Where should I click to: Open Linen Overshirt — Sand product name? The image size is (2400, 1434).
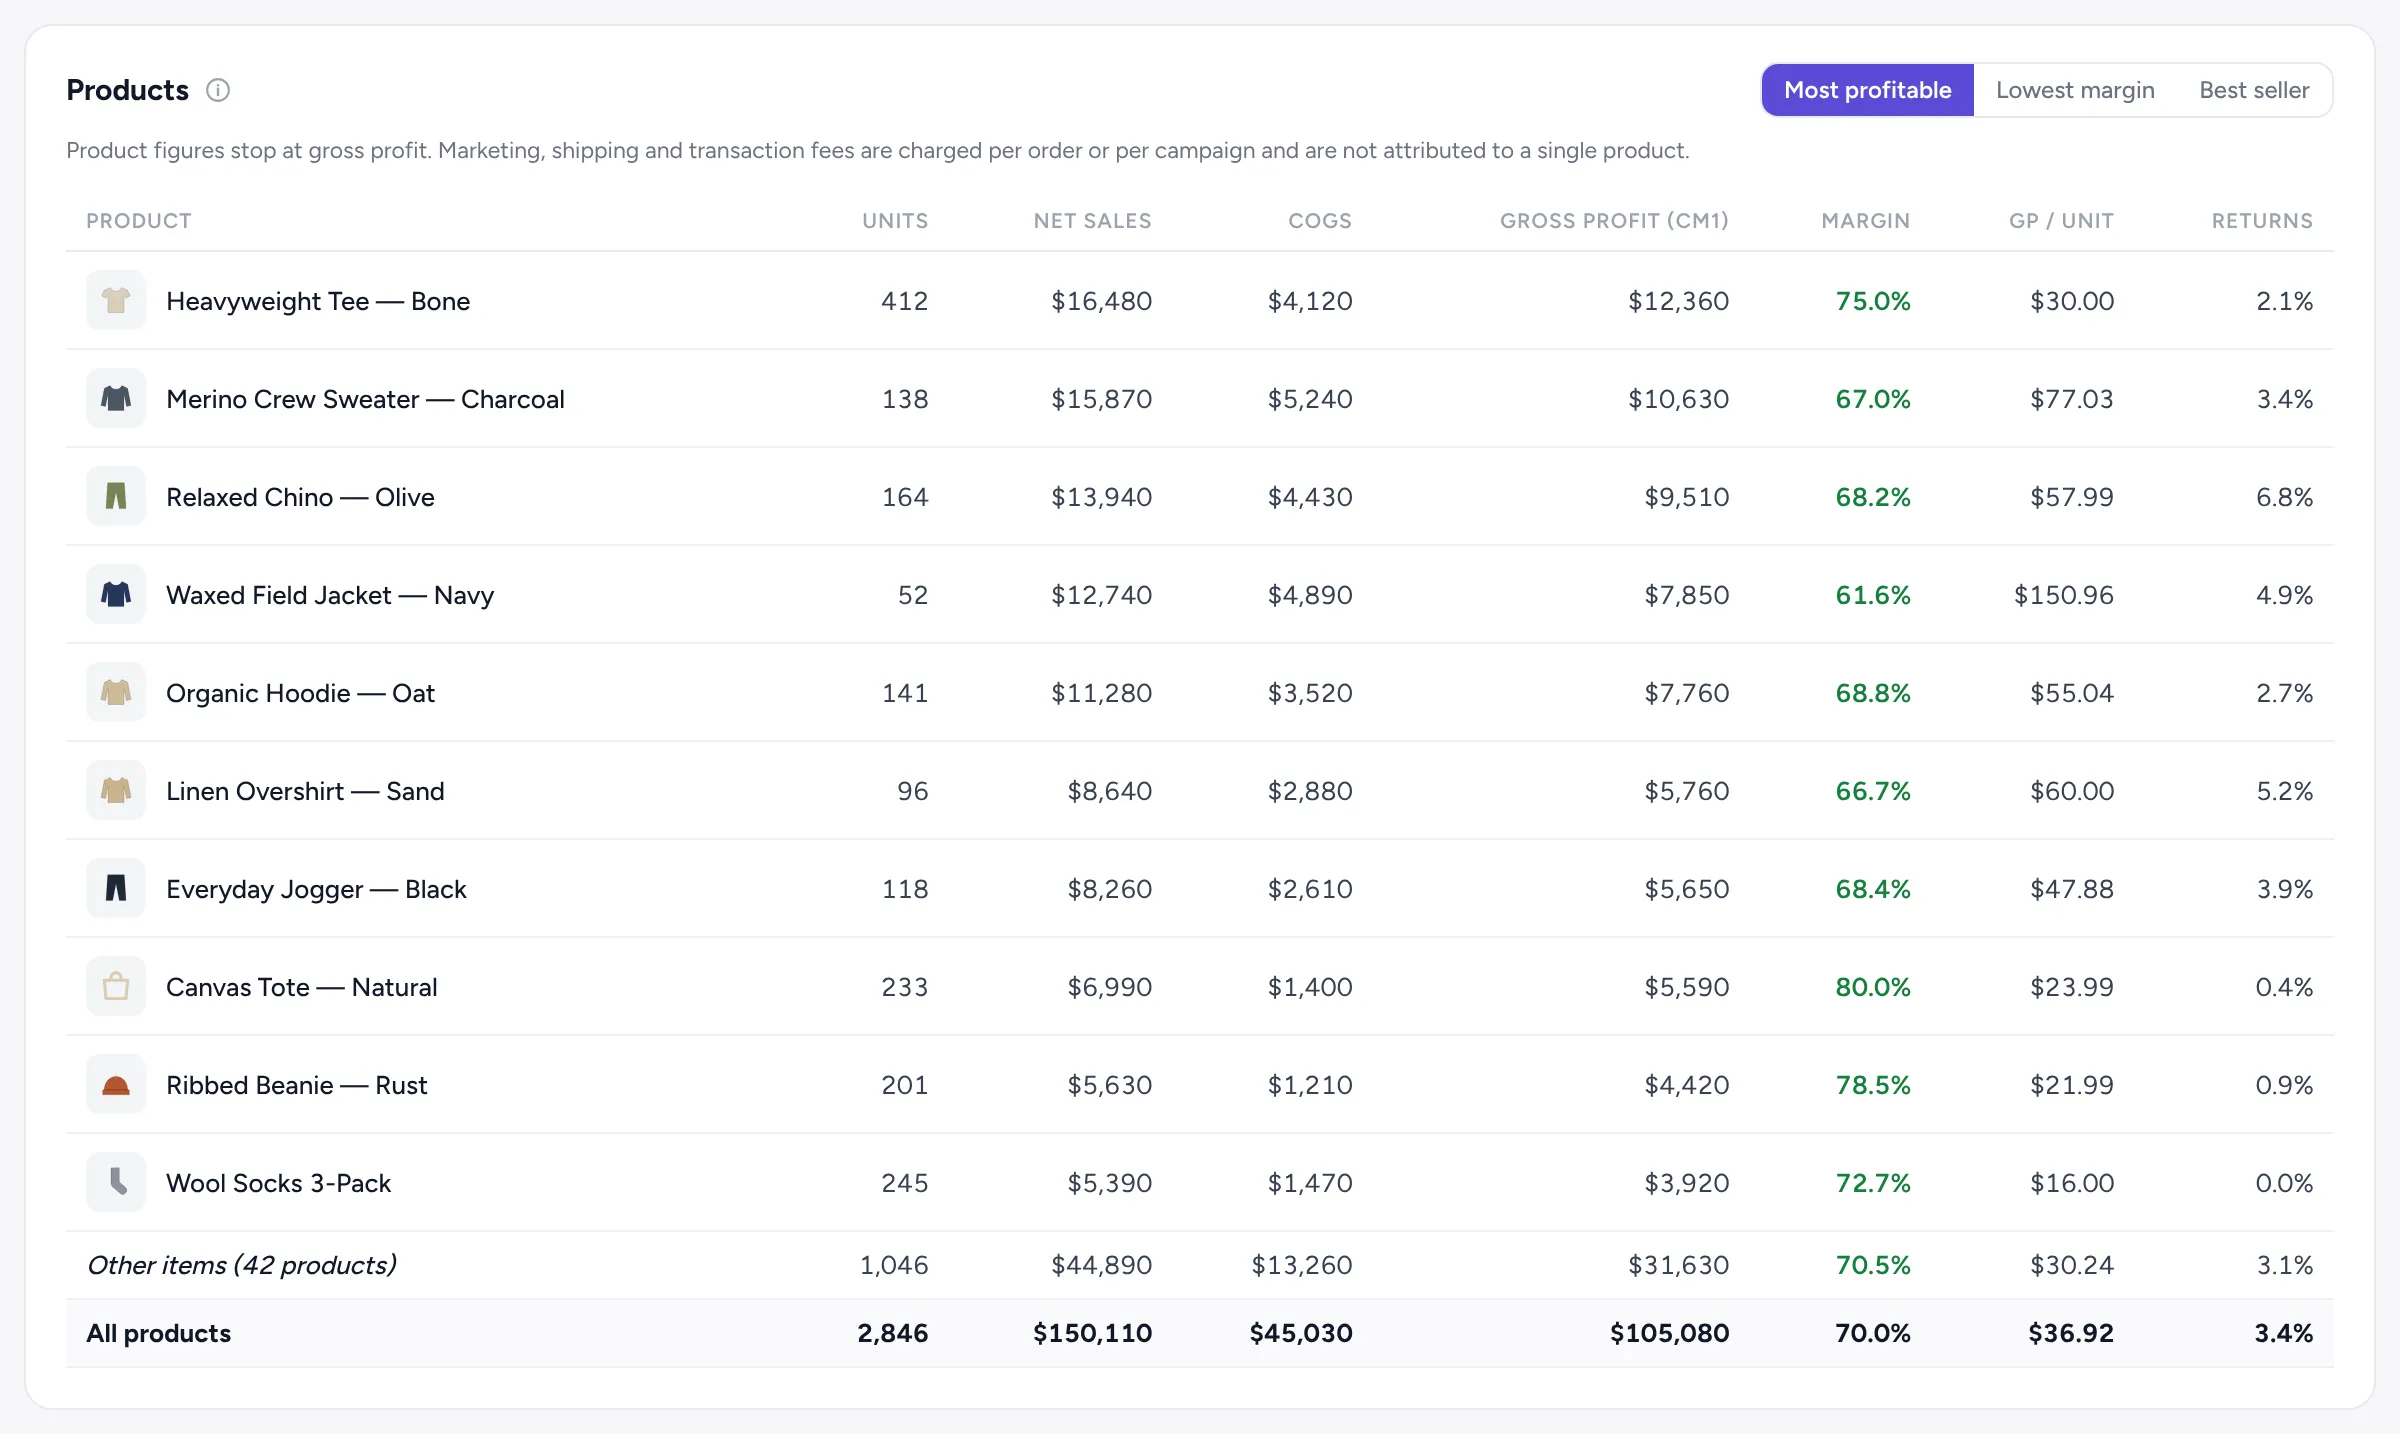click(x=305, y=790)
